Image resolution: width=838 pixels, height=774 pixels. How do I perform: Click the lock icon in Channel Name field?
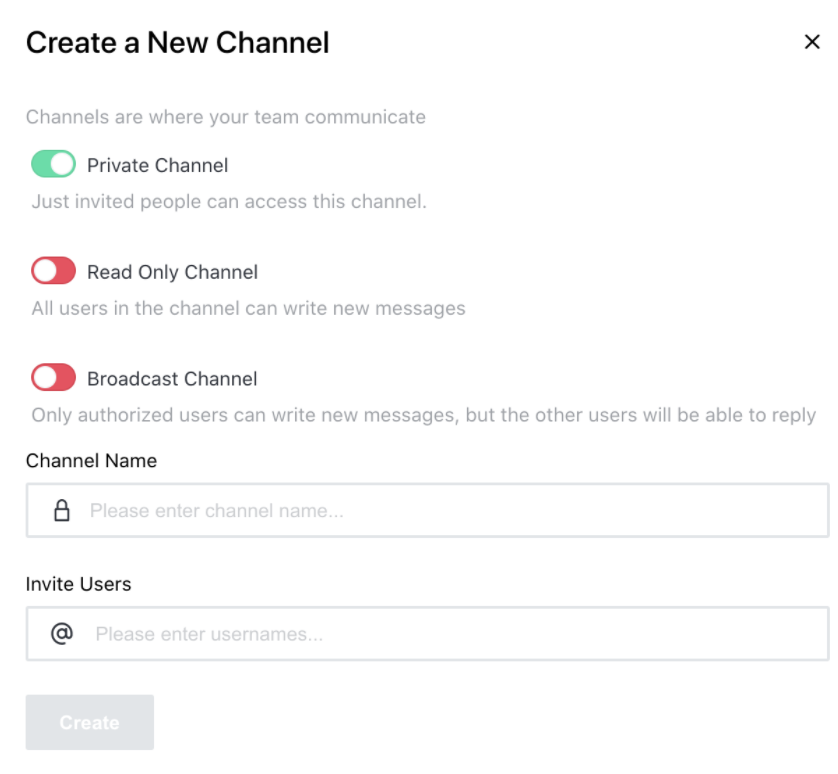coord(62,511)
